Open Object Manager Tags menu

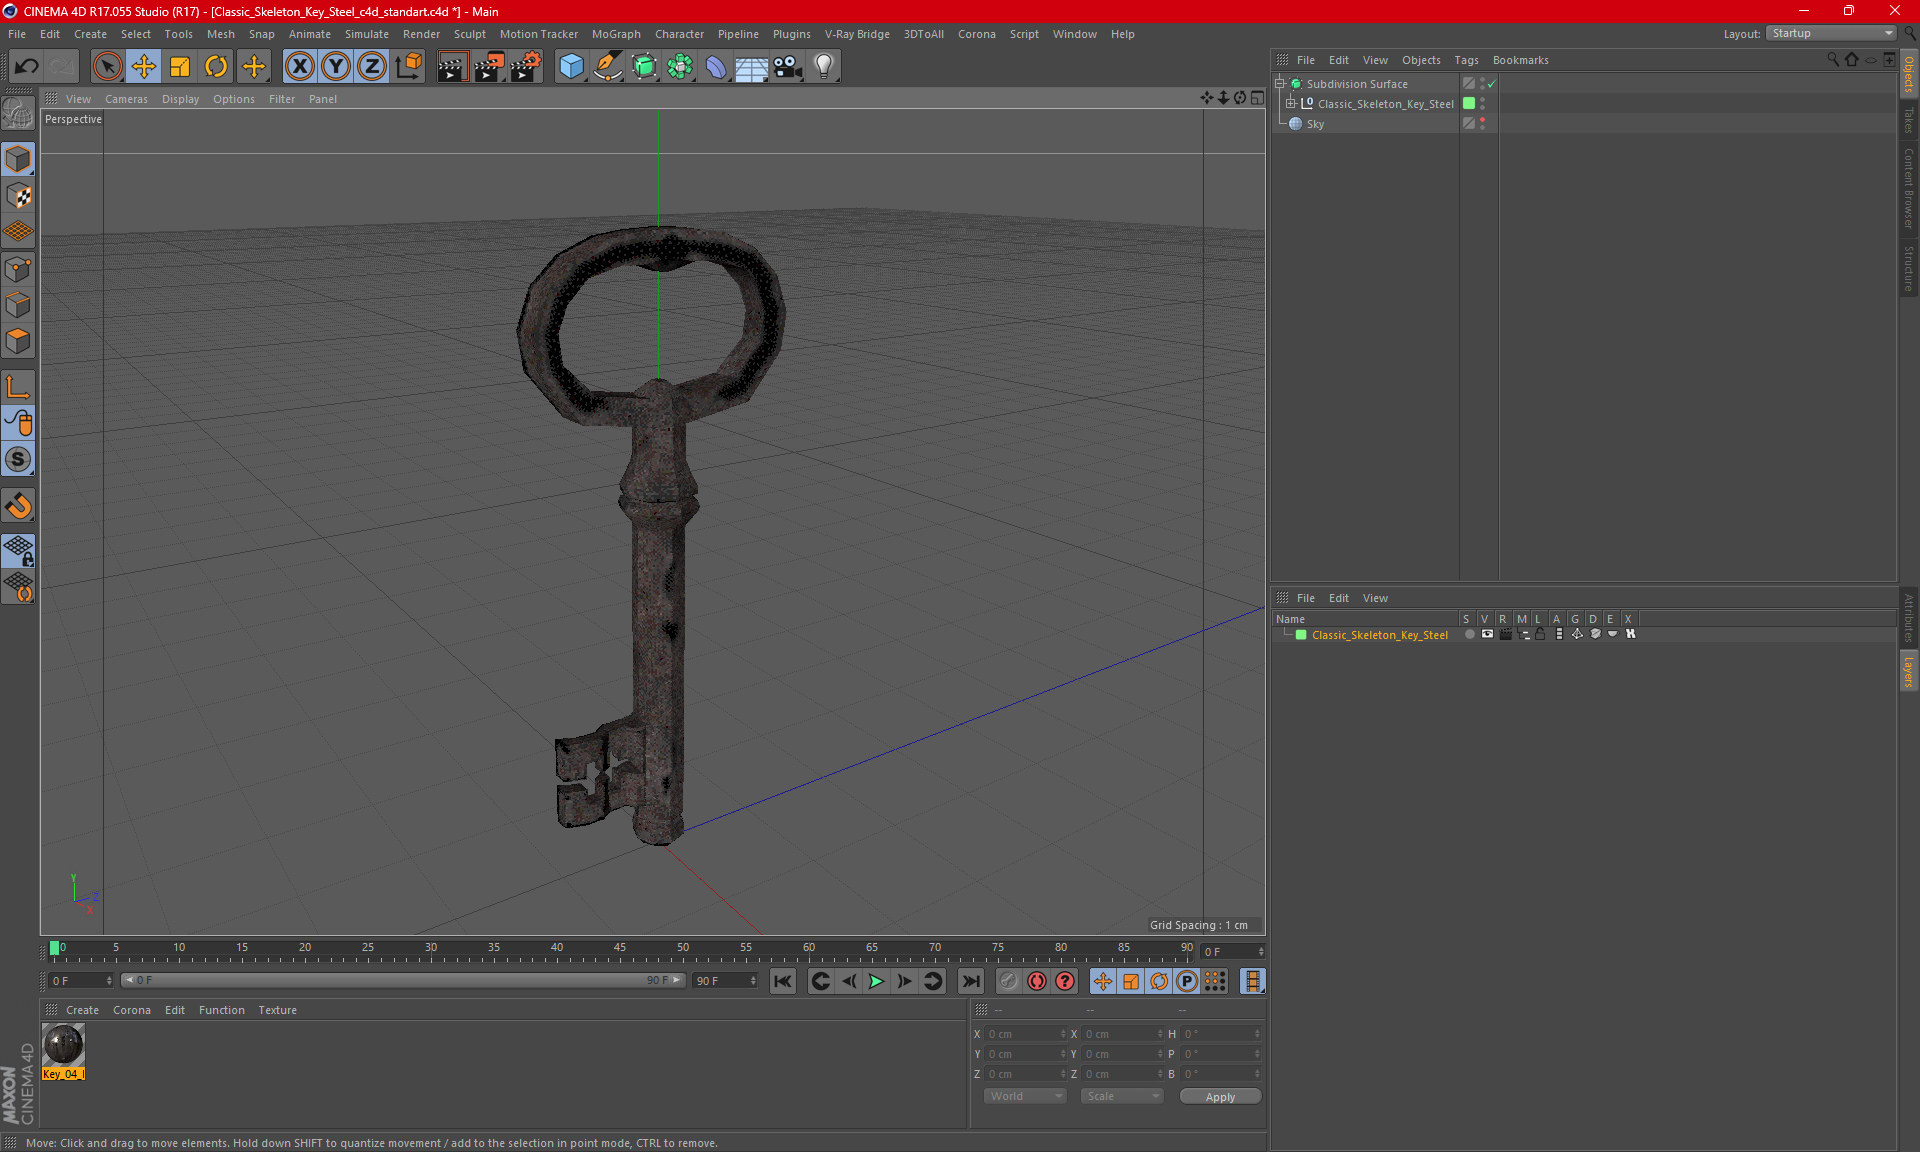point(1466,60)
